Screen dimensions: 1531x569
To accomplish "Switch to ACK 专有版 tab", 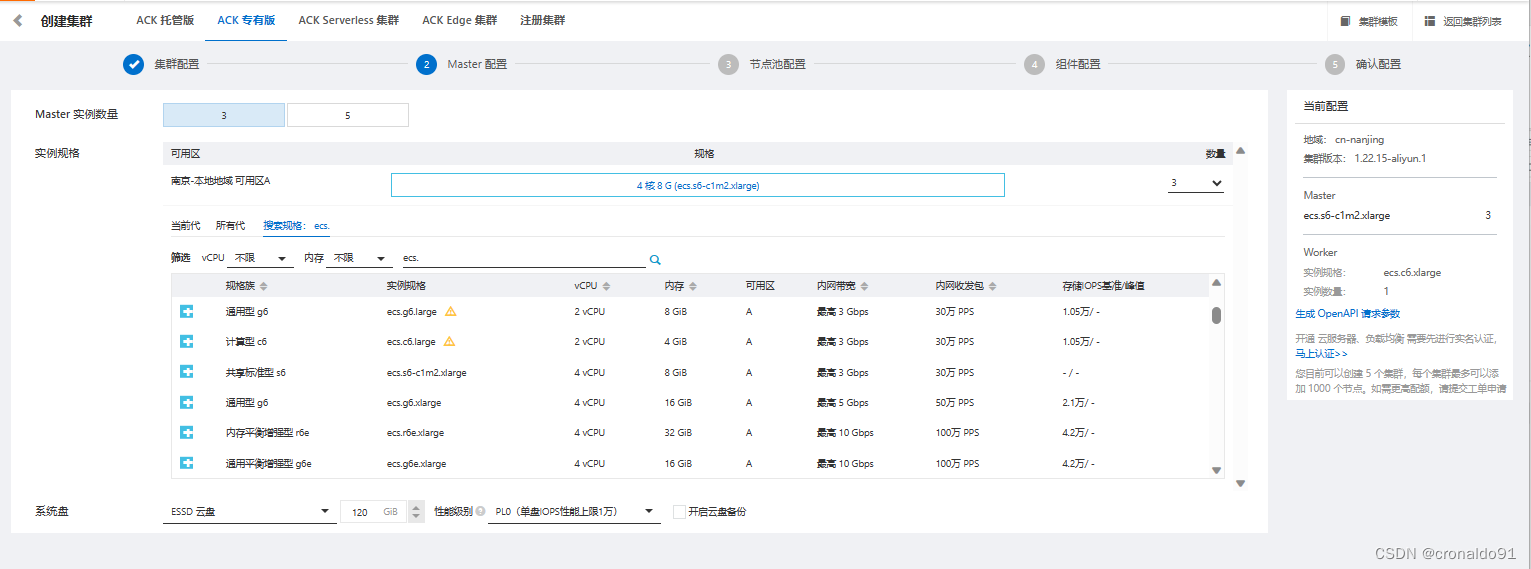I will (x=246, y=20).
